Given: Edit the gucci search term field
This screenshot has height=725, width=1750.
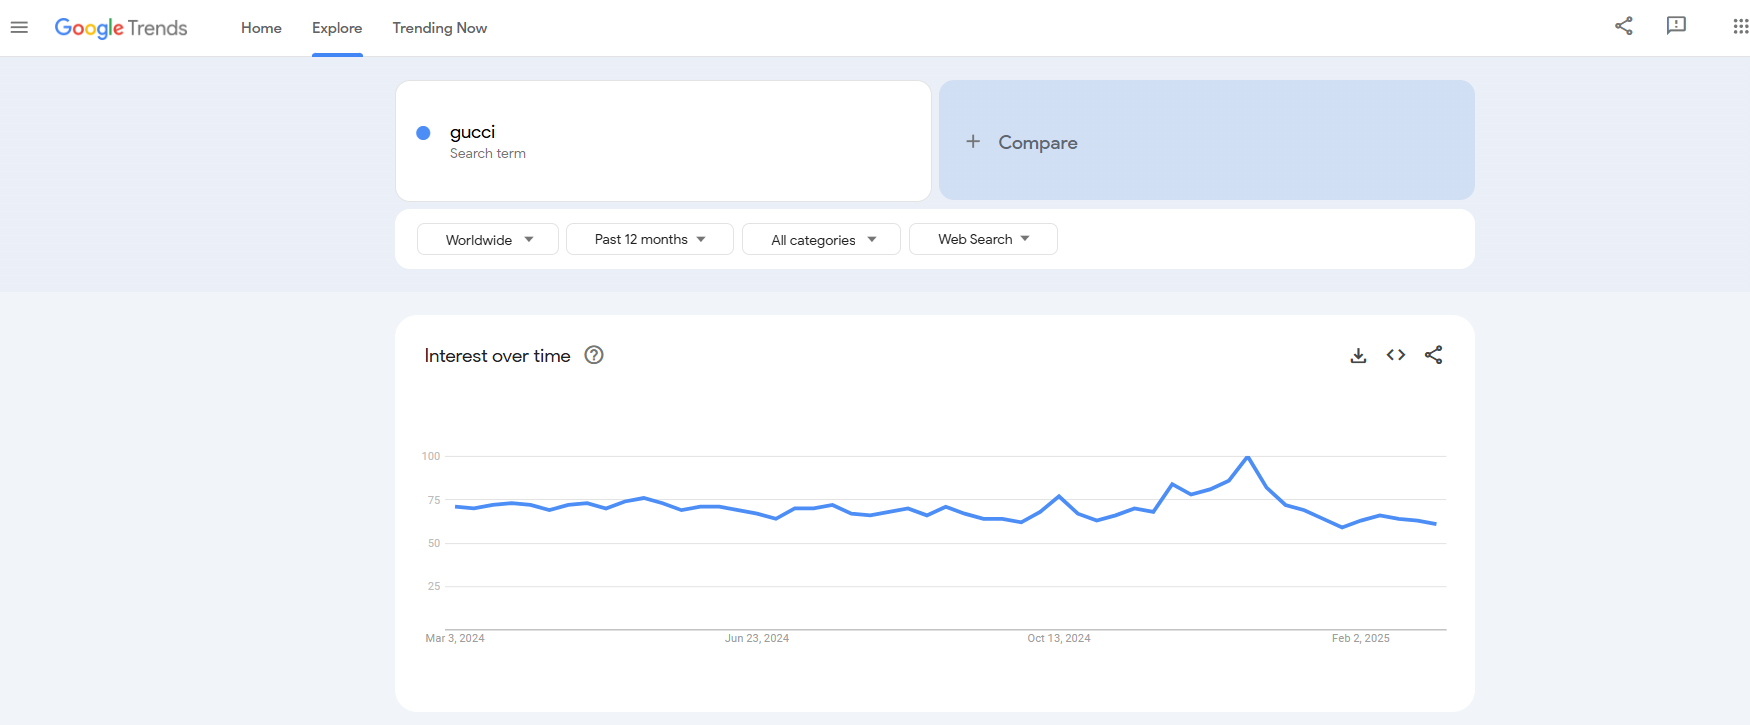Looking at the screenshot, I should click(663, 141).
